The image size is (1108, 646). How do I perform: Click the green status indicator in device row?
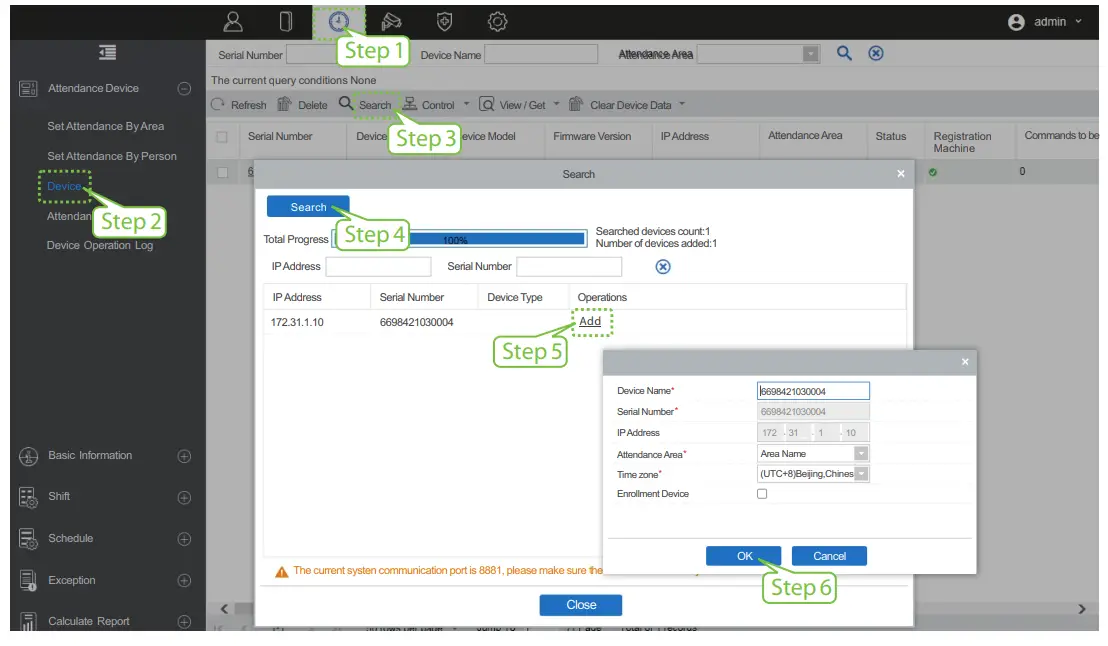coord(933,172)
